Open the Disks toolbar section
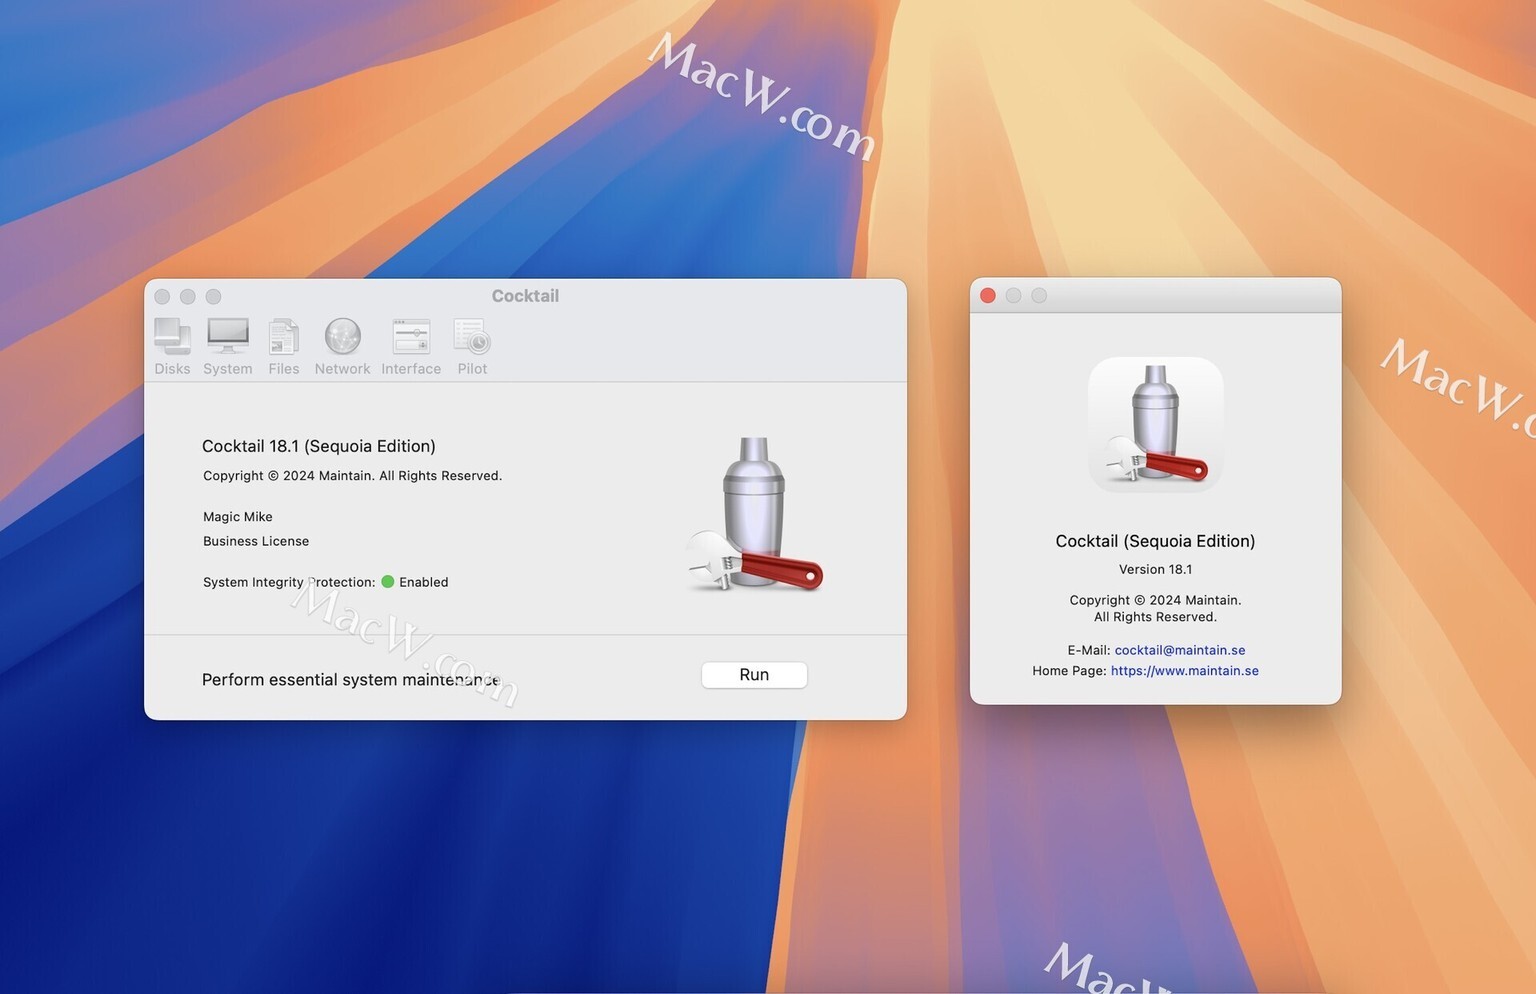Screen dimensions: 1536x994 click(172, 346)
